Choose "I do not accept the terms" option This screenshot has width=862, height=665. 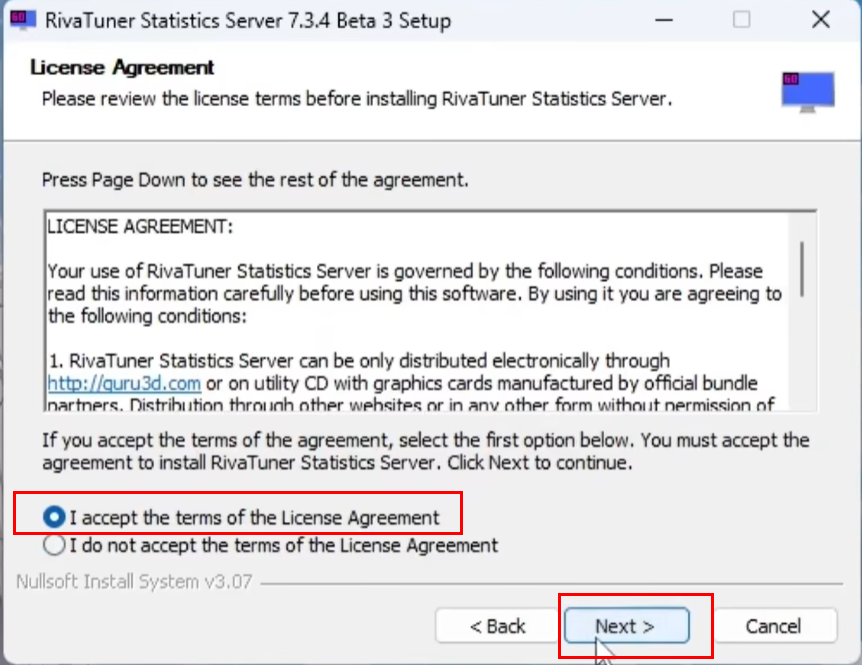click(55, 545)
